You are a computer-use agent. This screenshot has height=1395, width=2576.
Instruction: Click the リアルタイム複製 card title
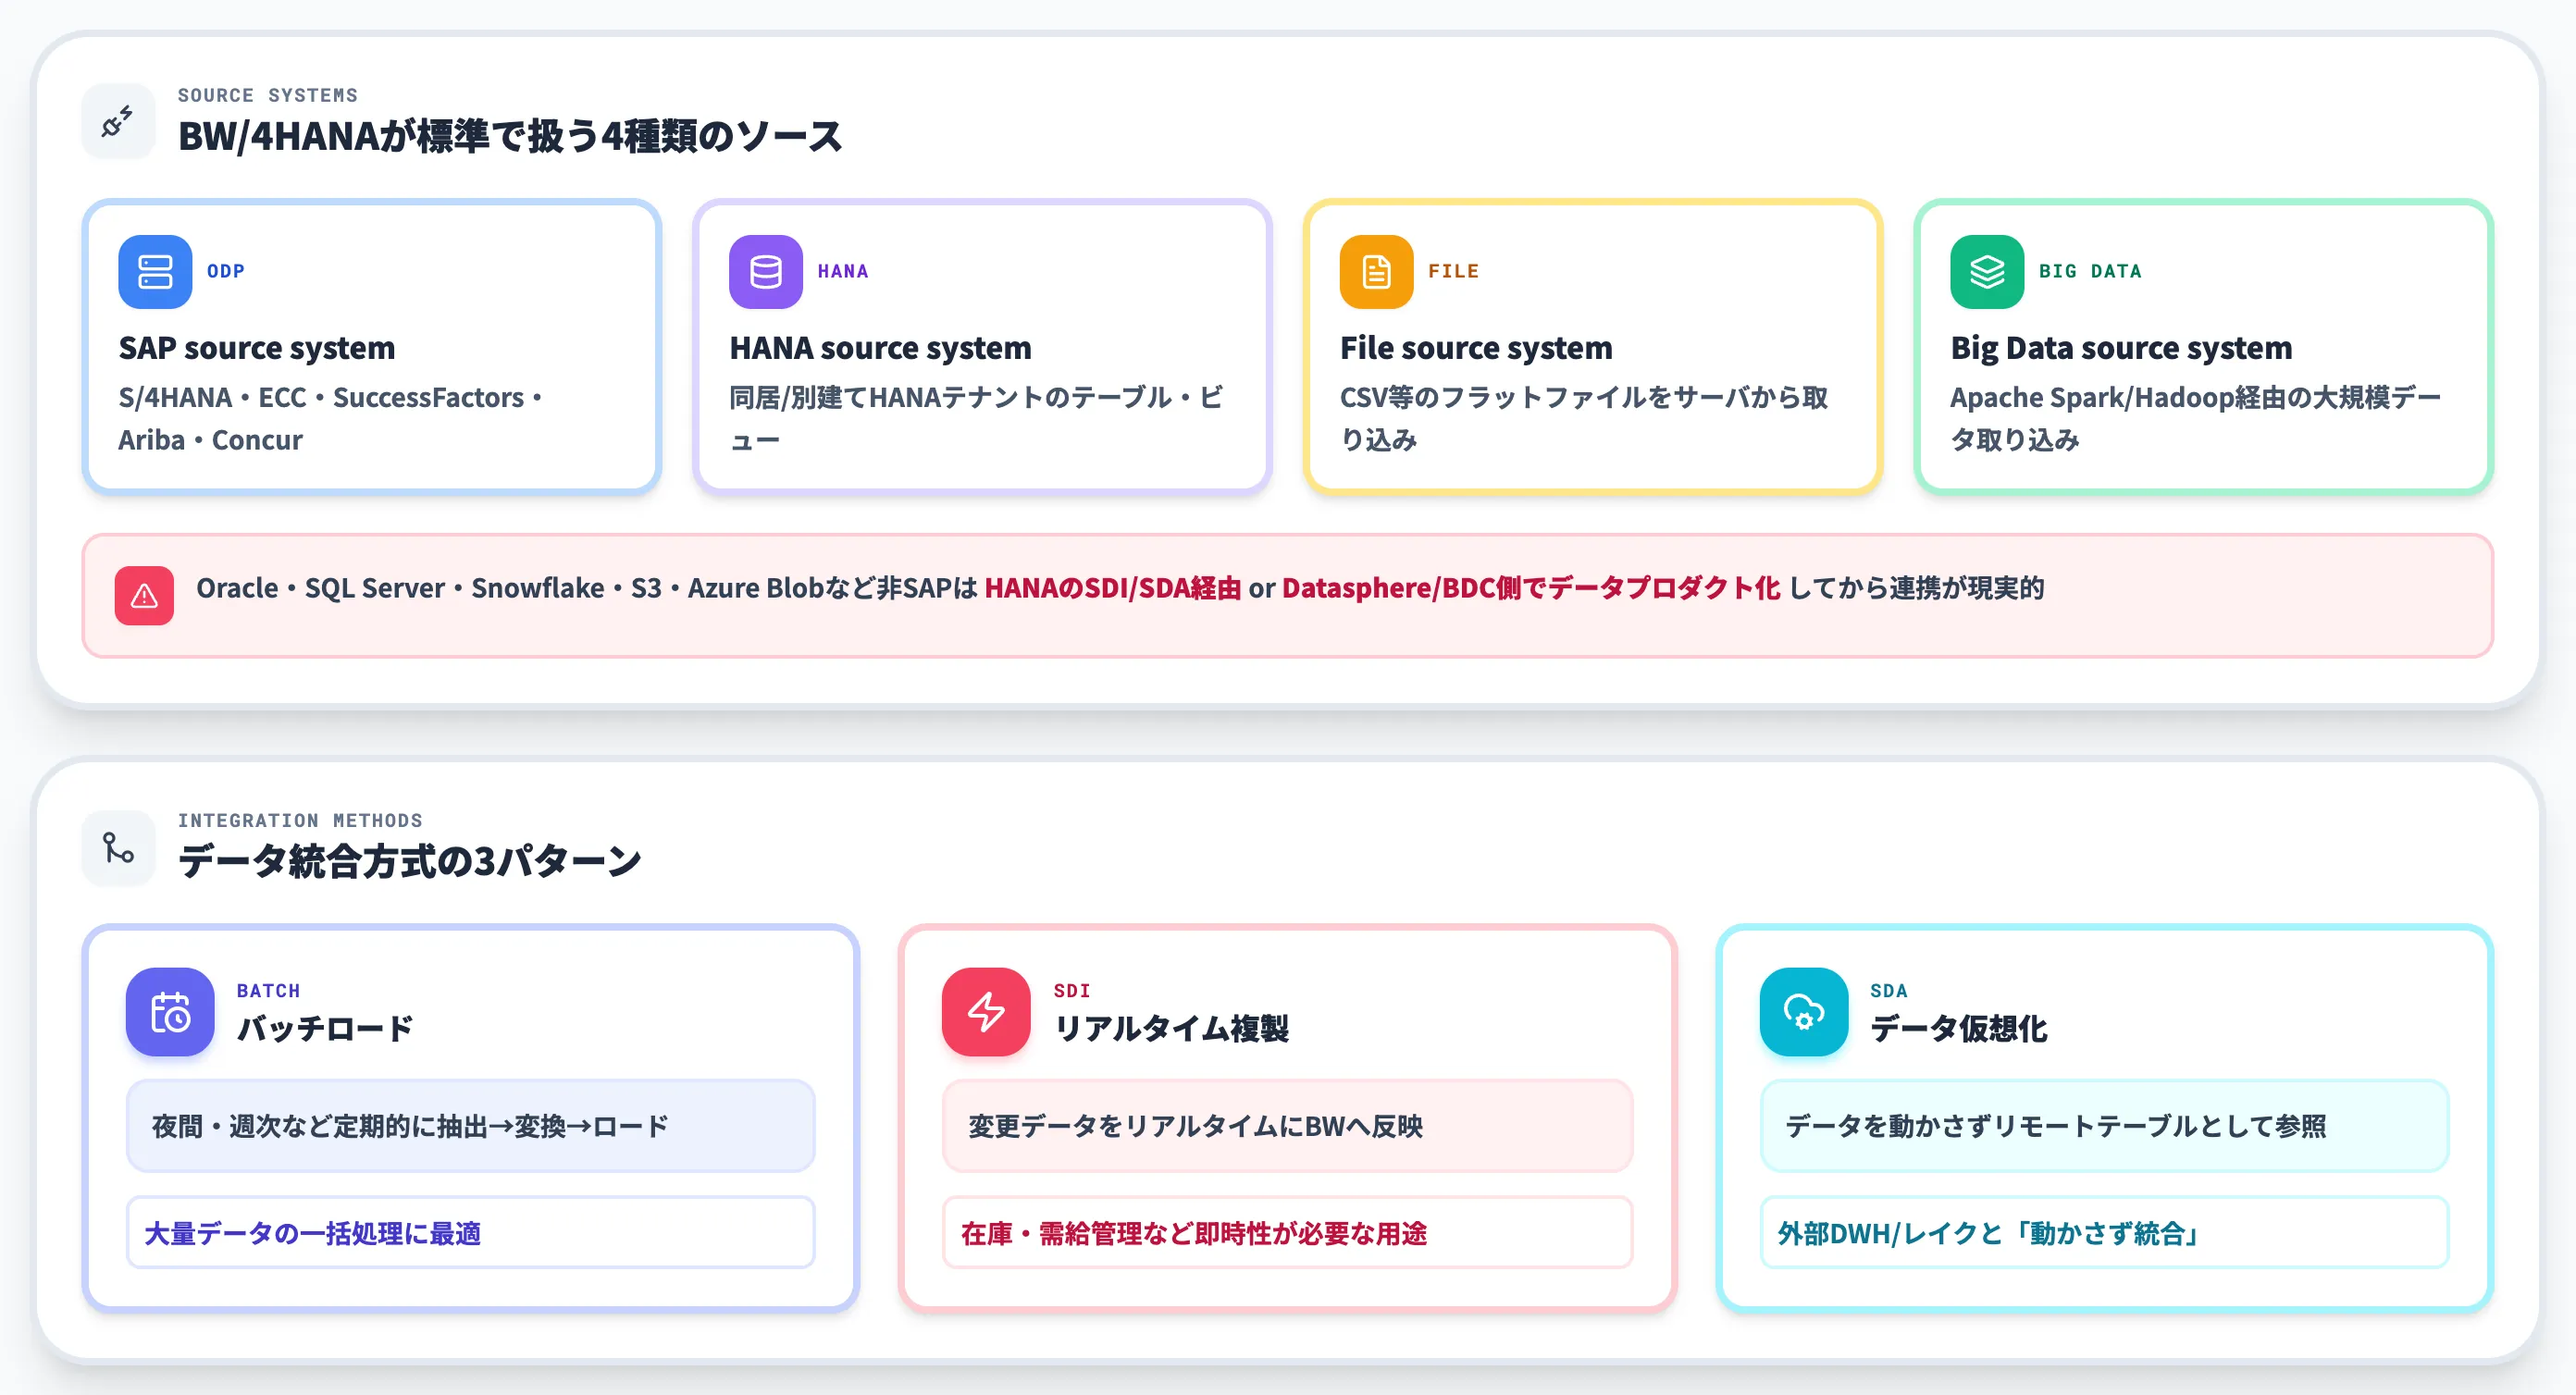tap(1172, 1029)
